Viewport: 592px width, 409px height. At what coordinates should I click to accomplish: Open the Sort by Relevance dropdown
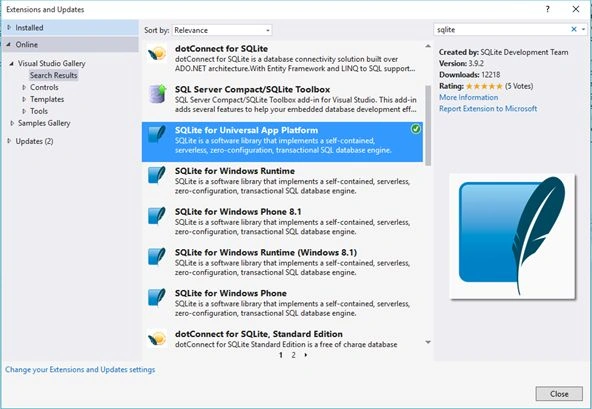(x=222, y=30)
